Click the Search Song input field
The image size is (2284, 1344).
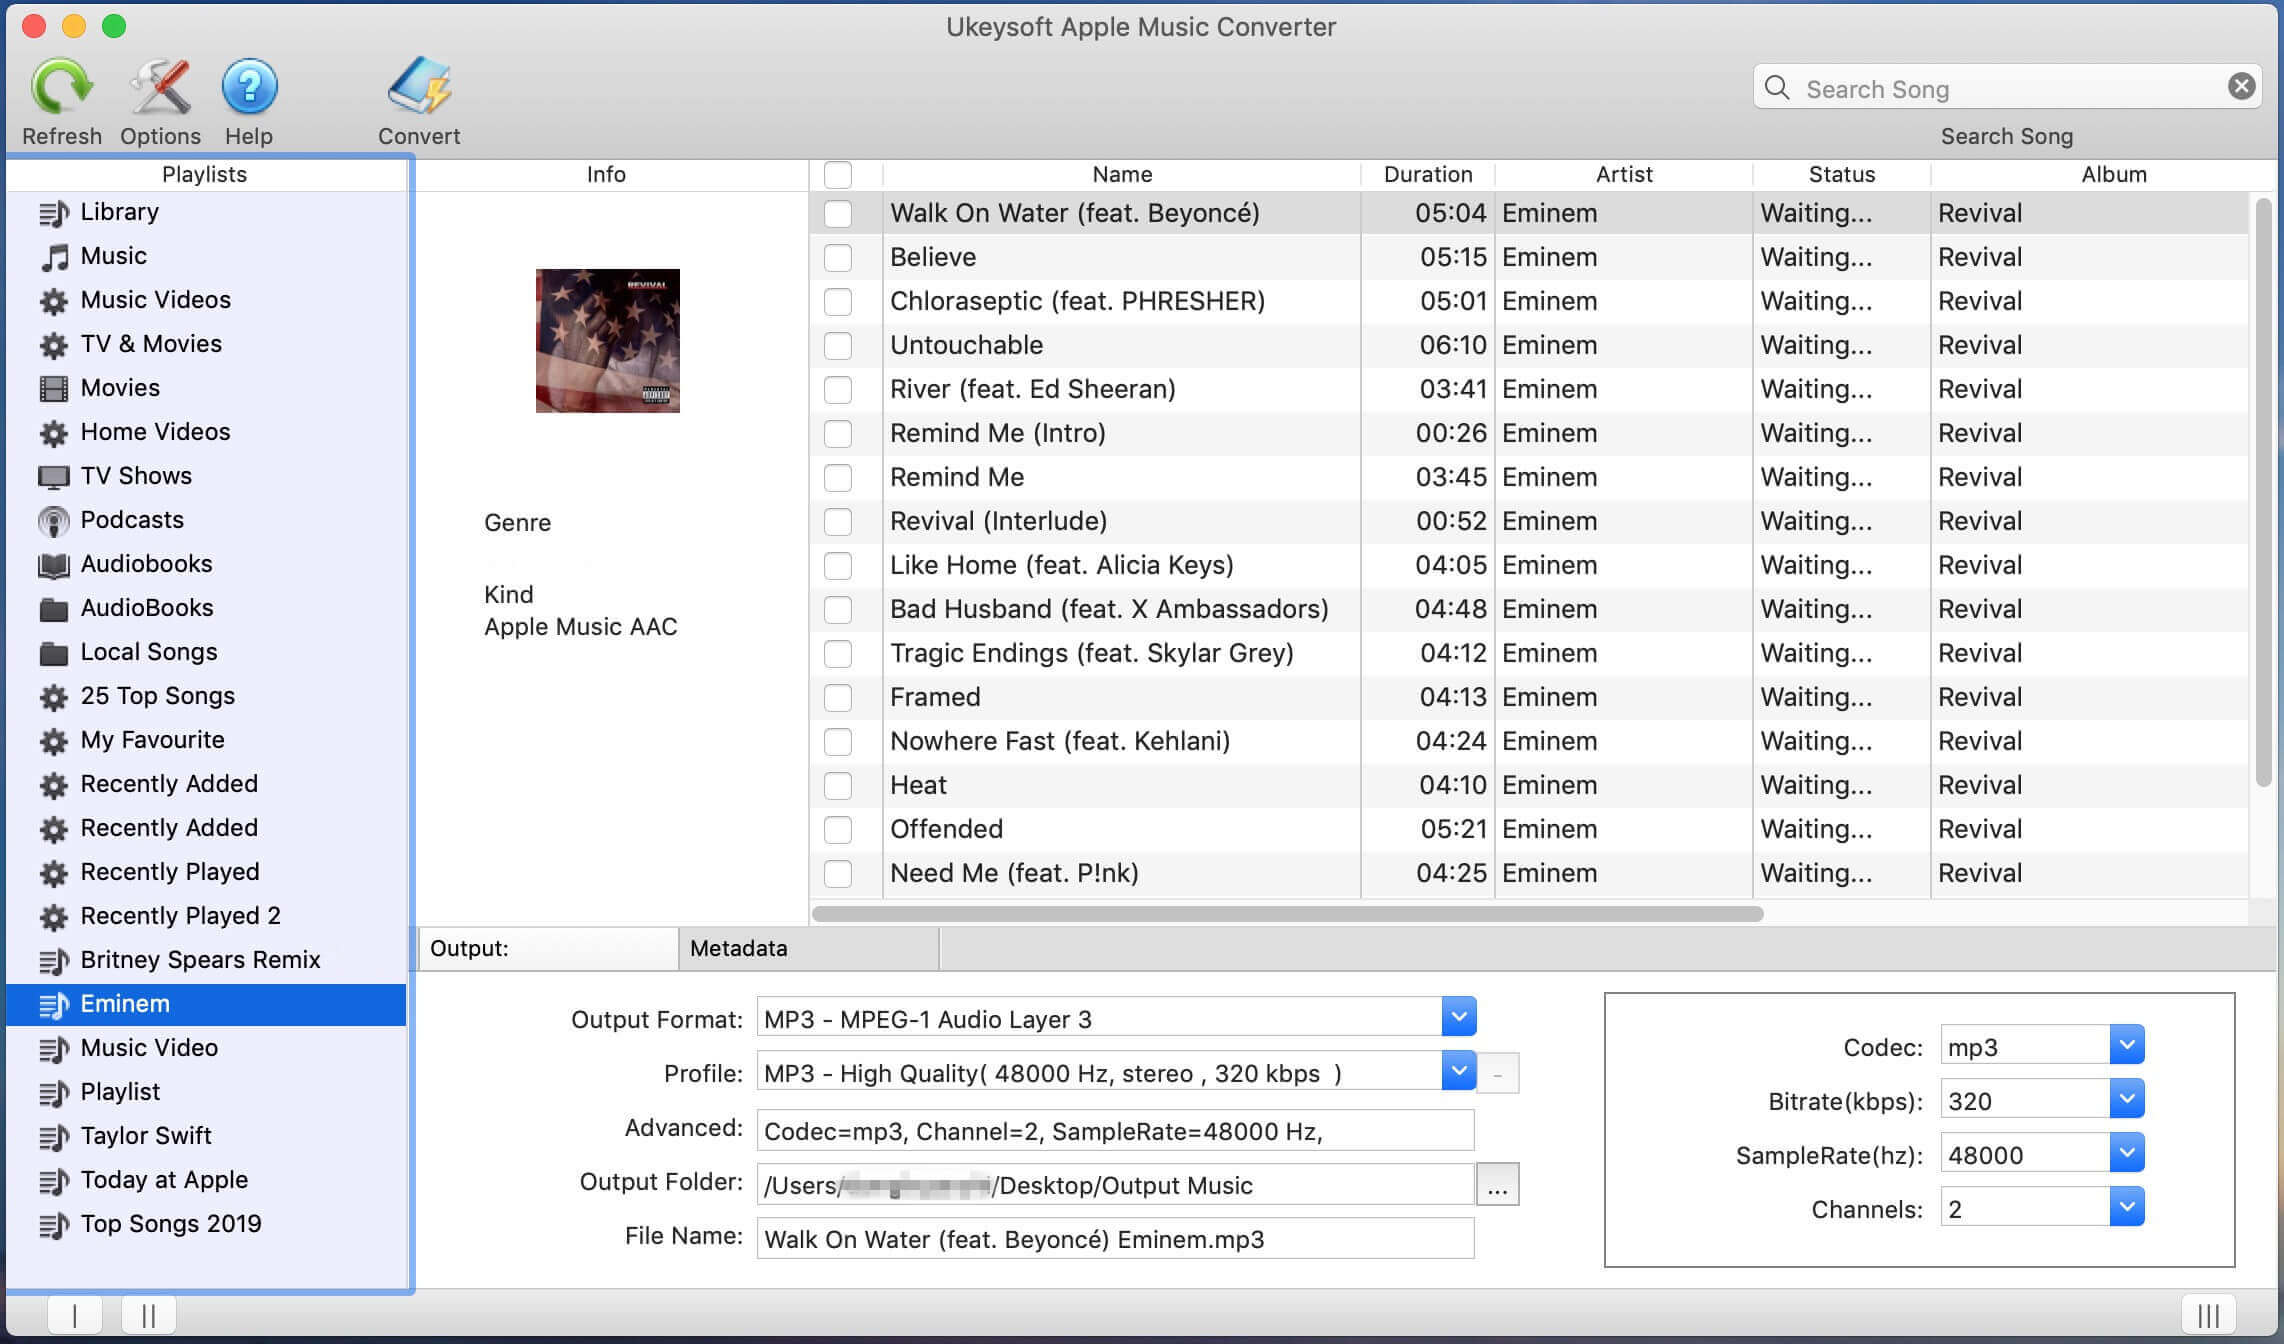(x=2008, y=88)
